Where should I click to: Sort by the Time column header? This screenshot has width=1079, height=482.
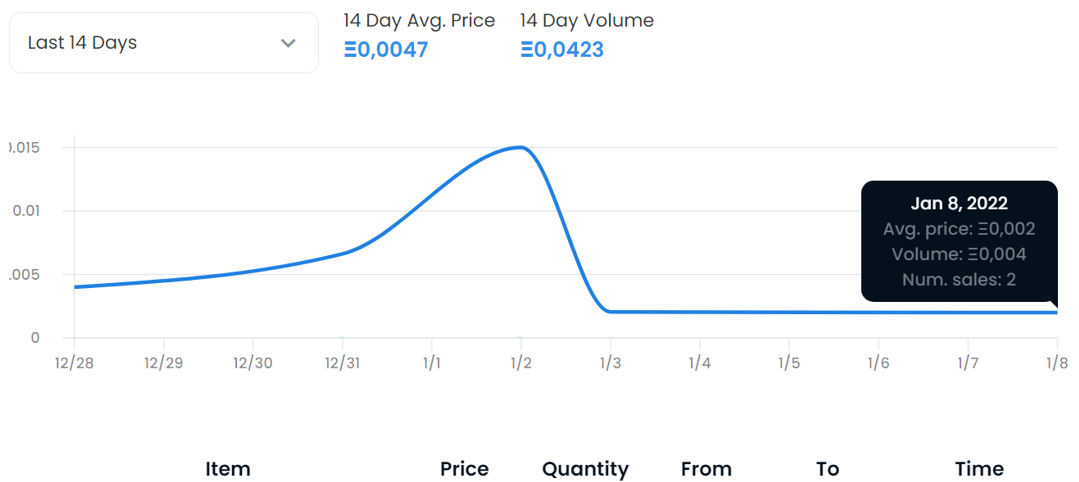coord(979,469)
